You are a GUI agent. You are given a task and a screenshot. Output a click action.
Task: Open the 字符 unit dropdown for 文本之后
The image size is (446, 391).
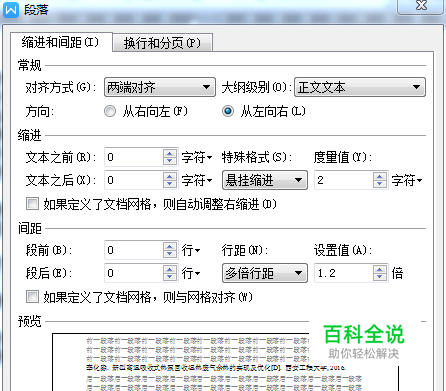click(197, 180)
